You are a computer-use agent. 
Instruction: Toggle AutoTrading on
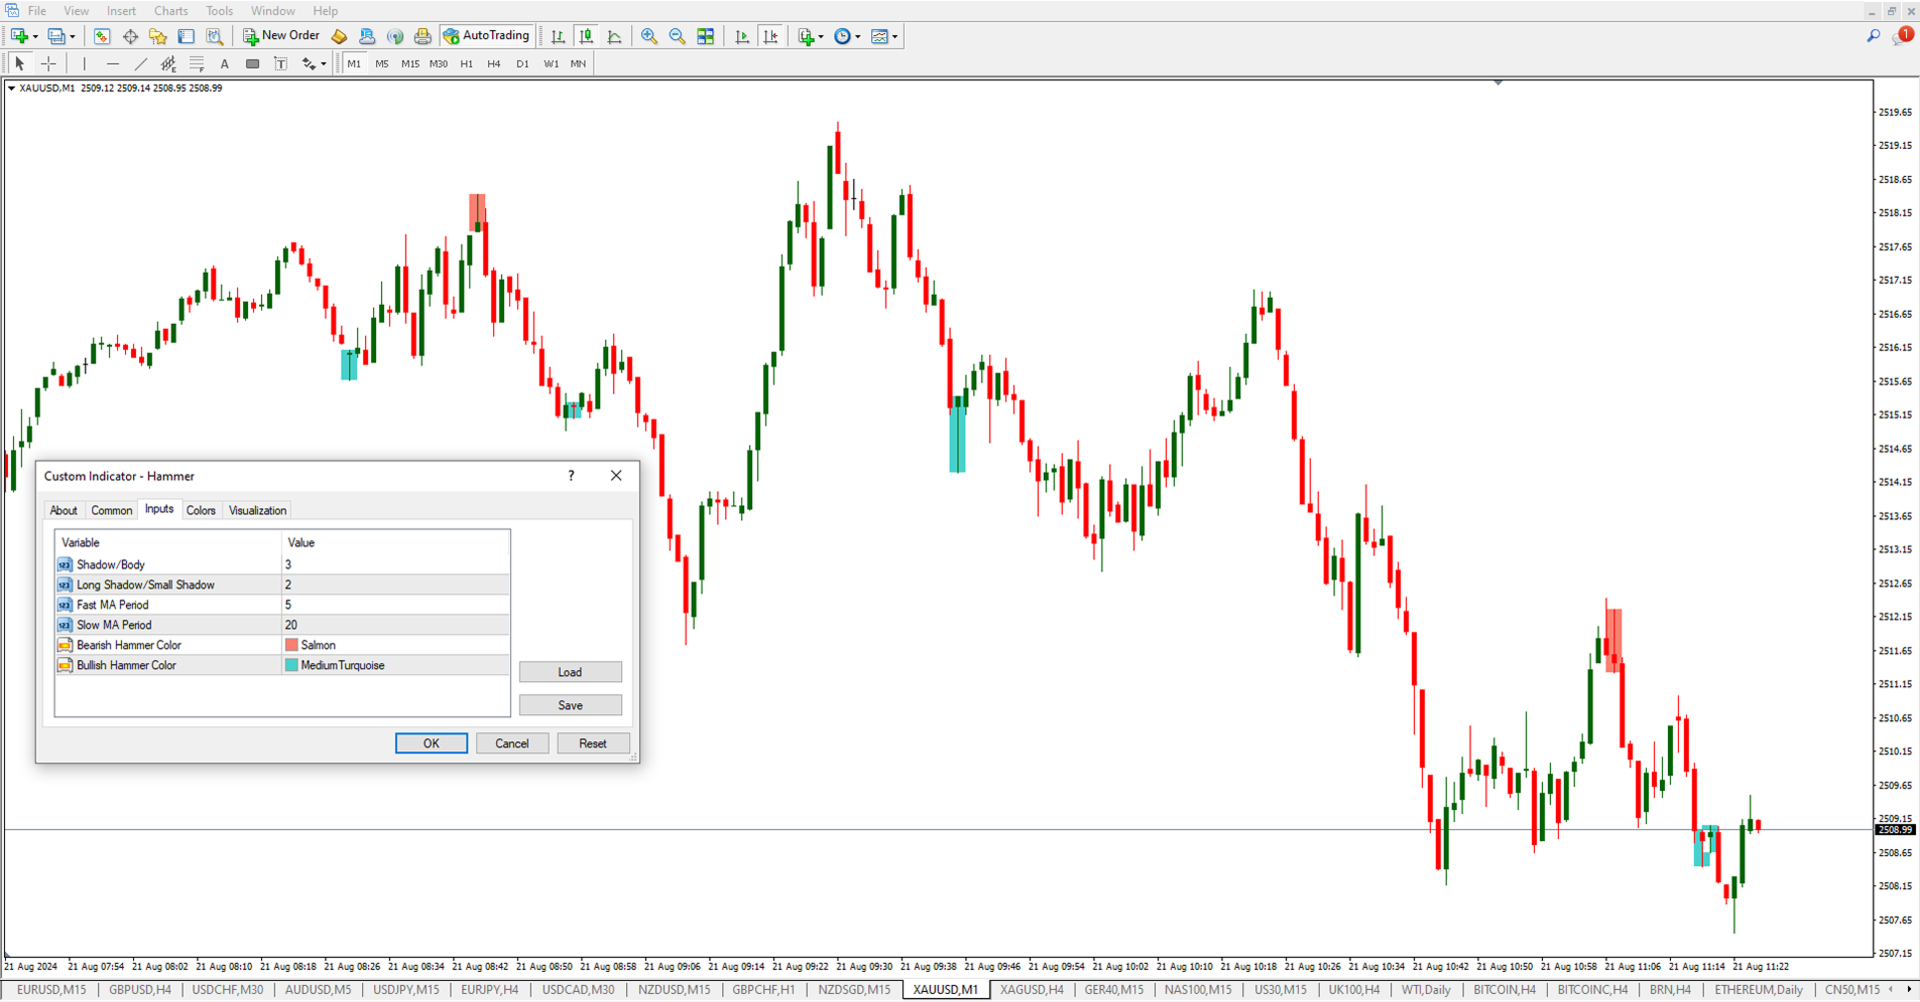pyautogui.click(x=487, y=36)
